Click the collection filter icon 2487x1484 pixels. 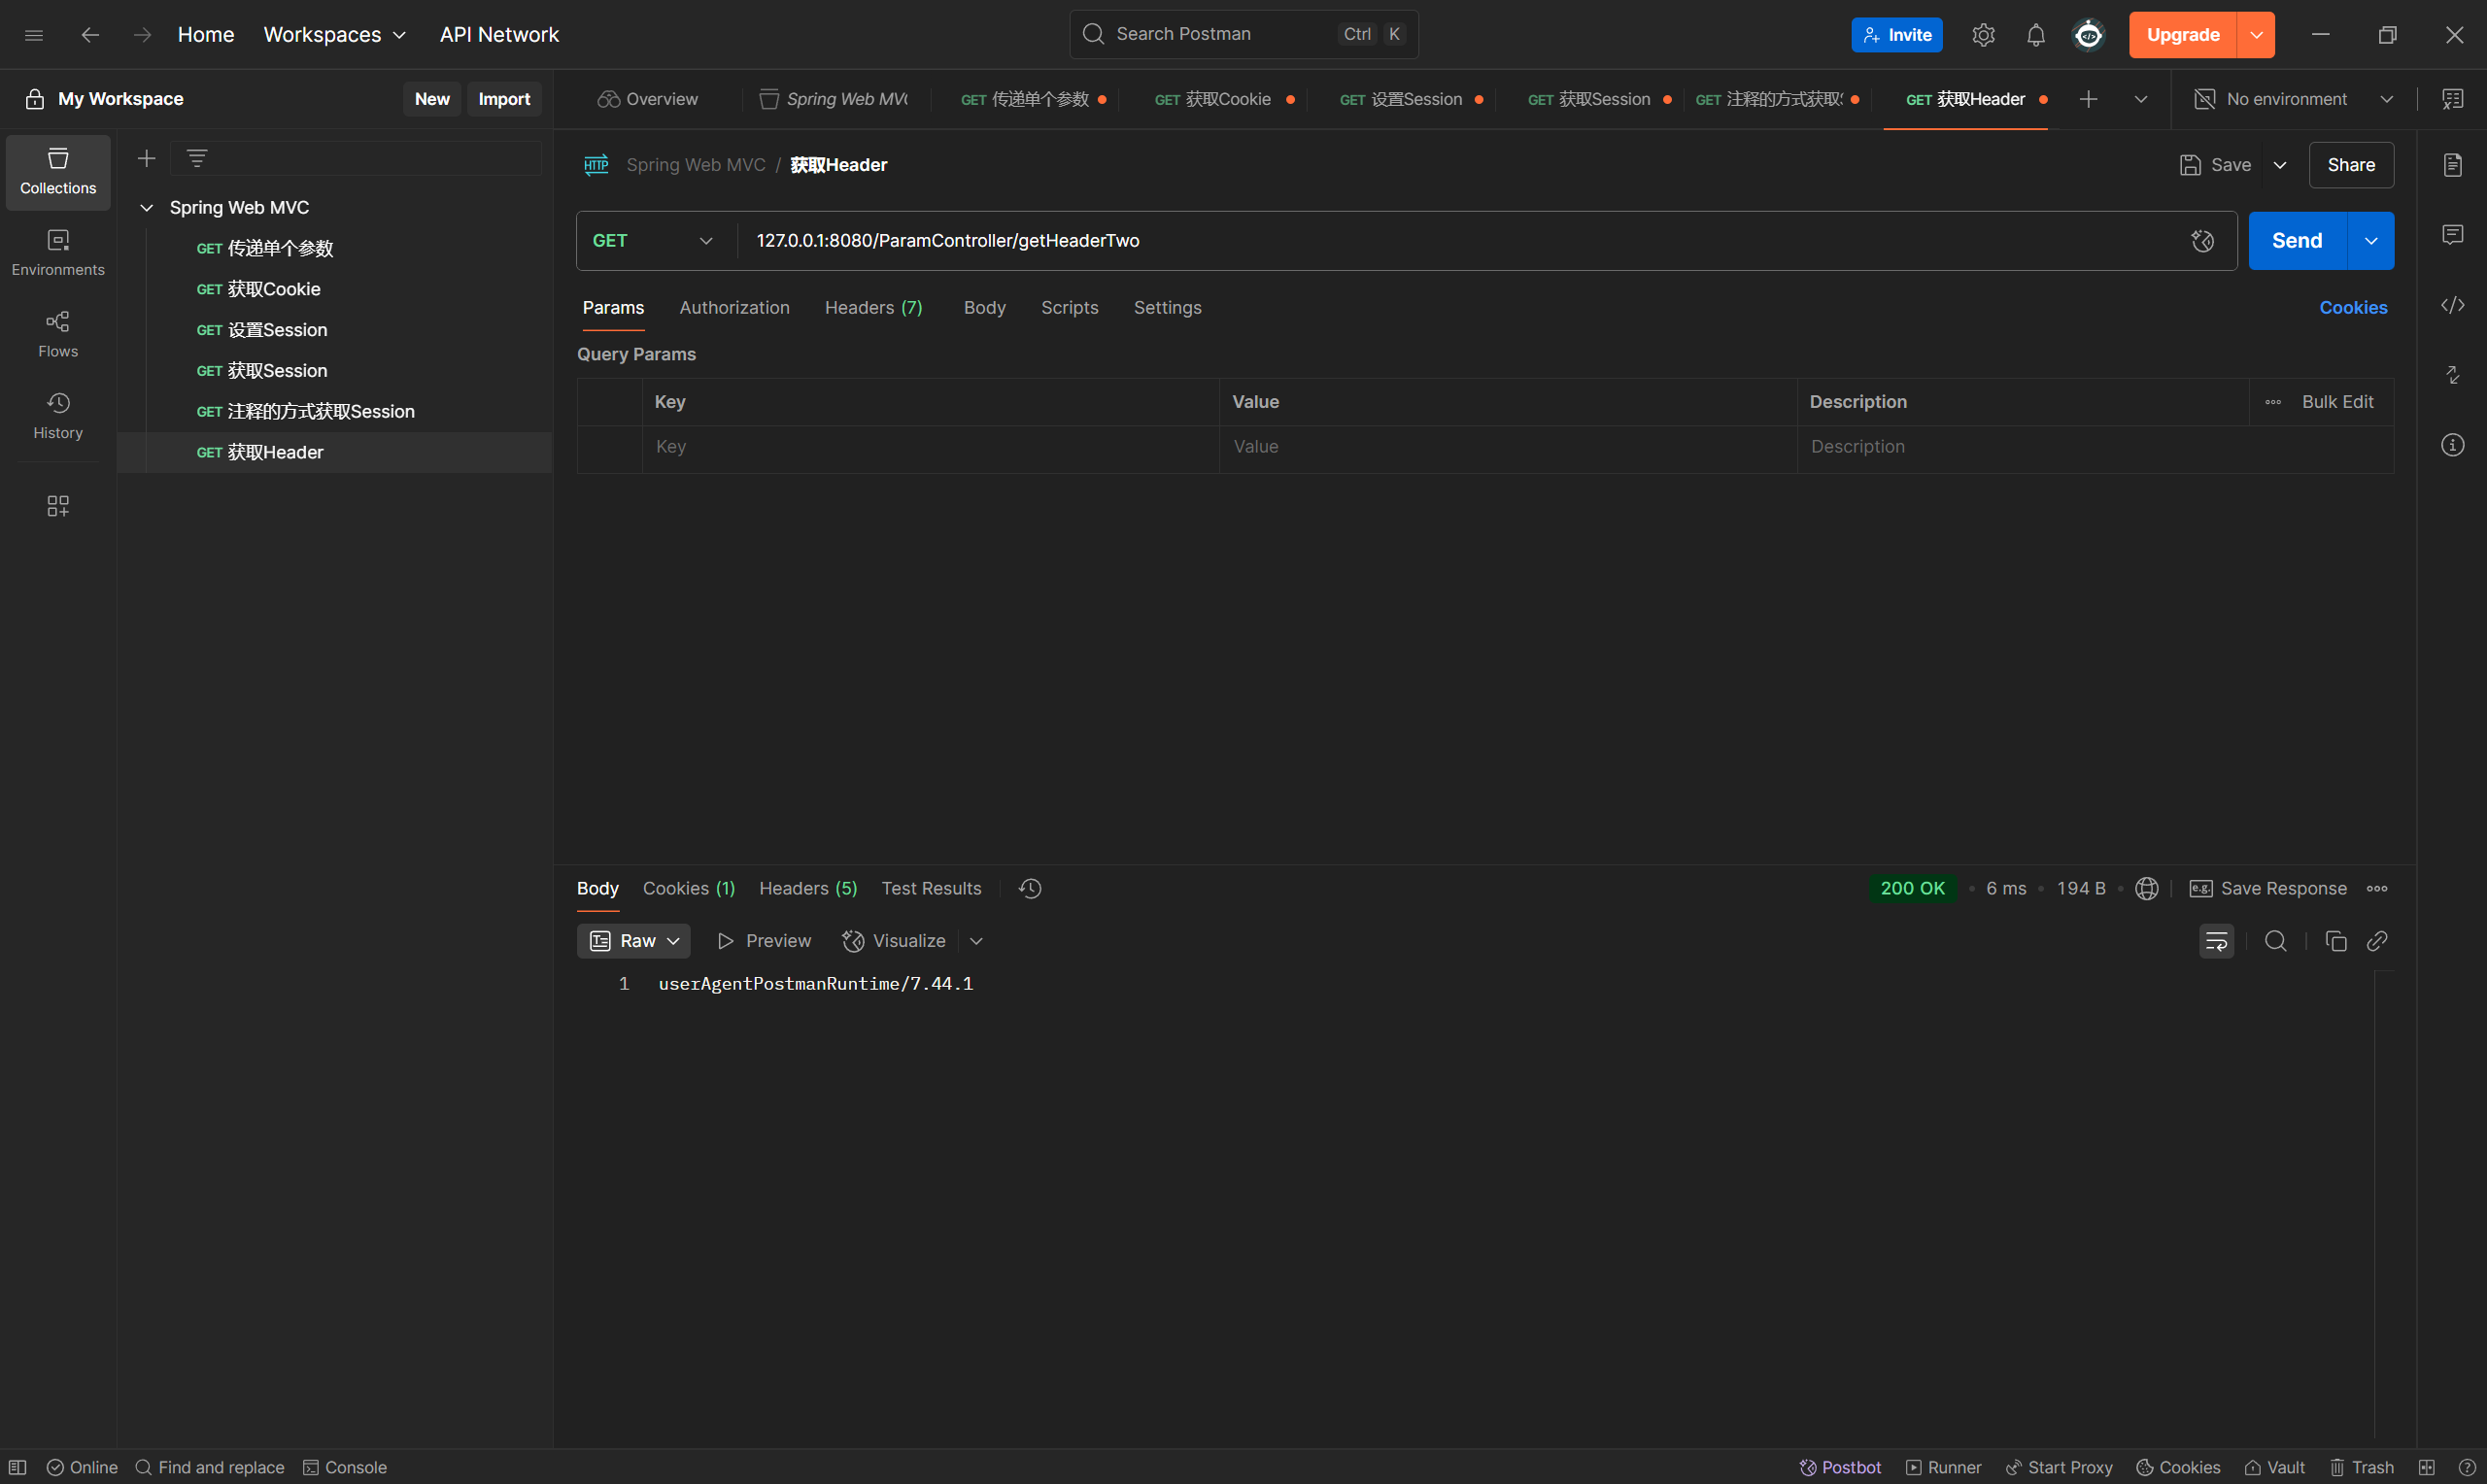197,158
